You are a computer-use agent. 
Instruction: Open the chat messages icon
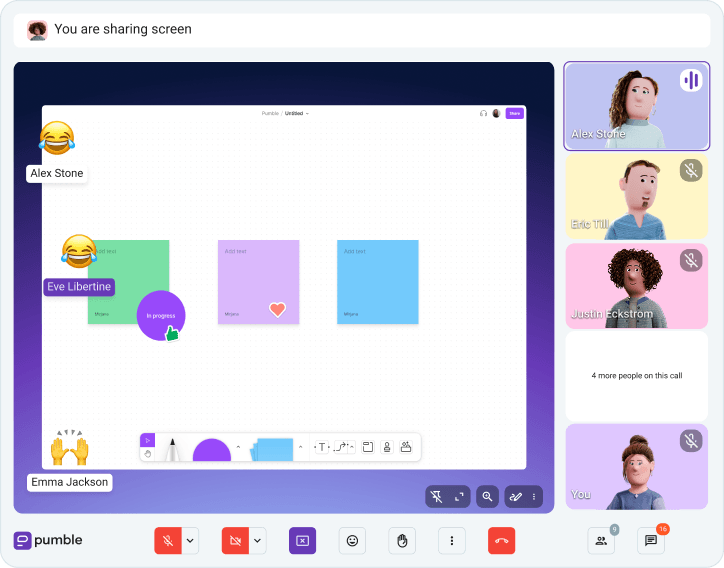click(651, 540)
